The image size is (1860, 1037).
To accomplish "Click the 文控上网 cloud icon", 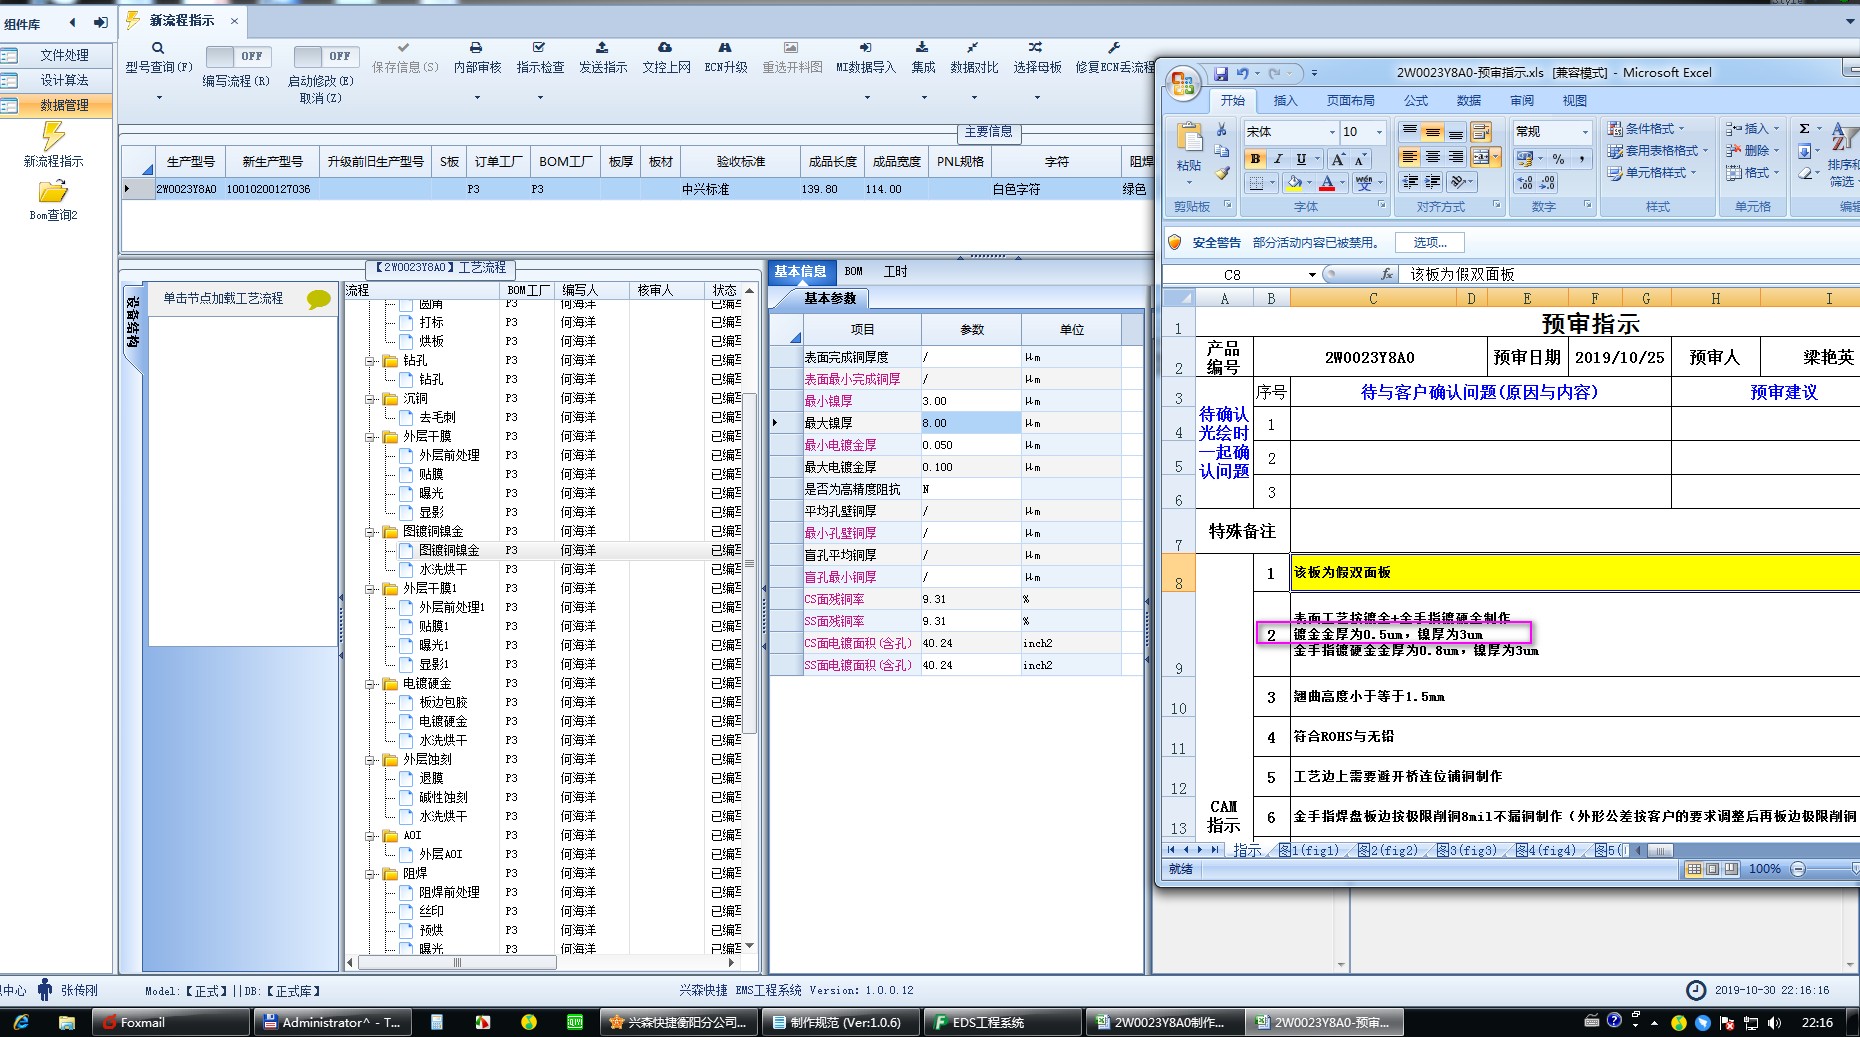I will coord(665,48).
